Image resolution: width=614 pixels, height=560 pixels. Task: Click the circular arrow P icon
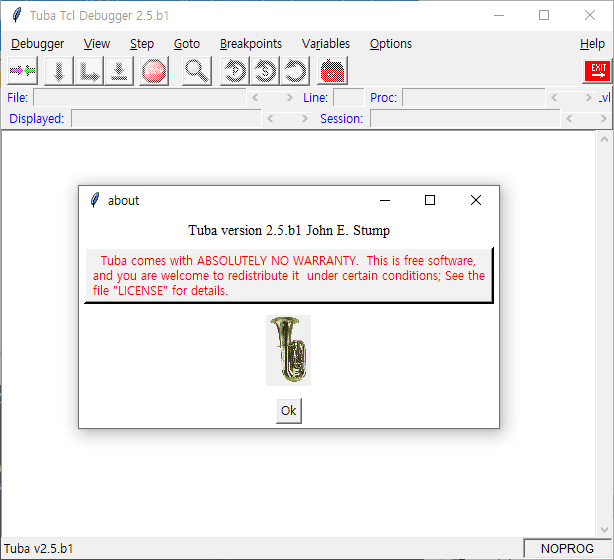point(235,71)
